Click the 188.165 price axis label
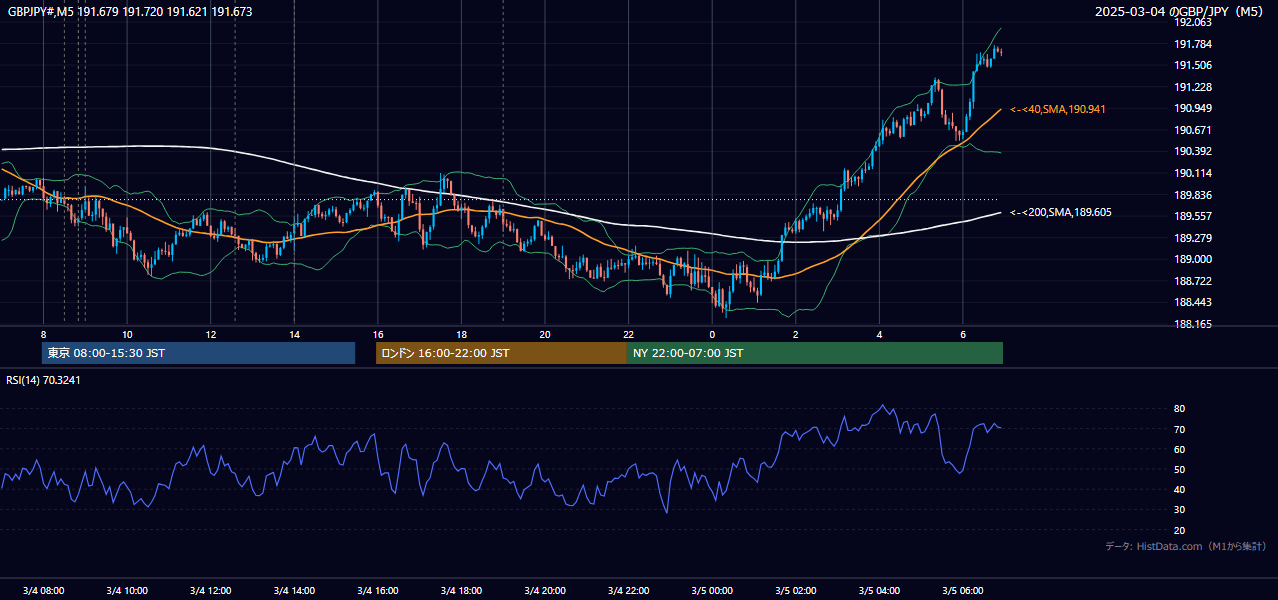This screenshot has width=1278, height=600. tap(1193, 324)
